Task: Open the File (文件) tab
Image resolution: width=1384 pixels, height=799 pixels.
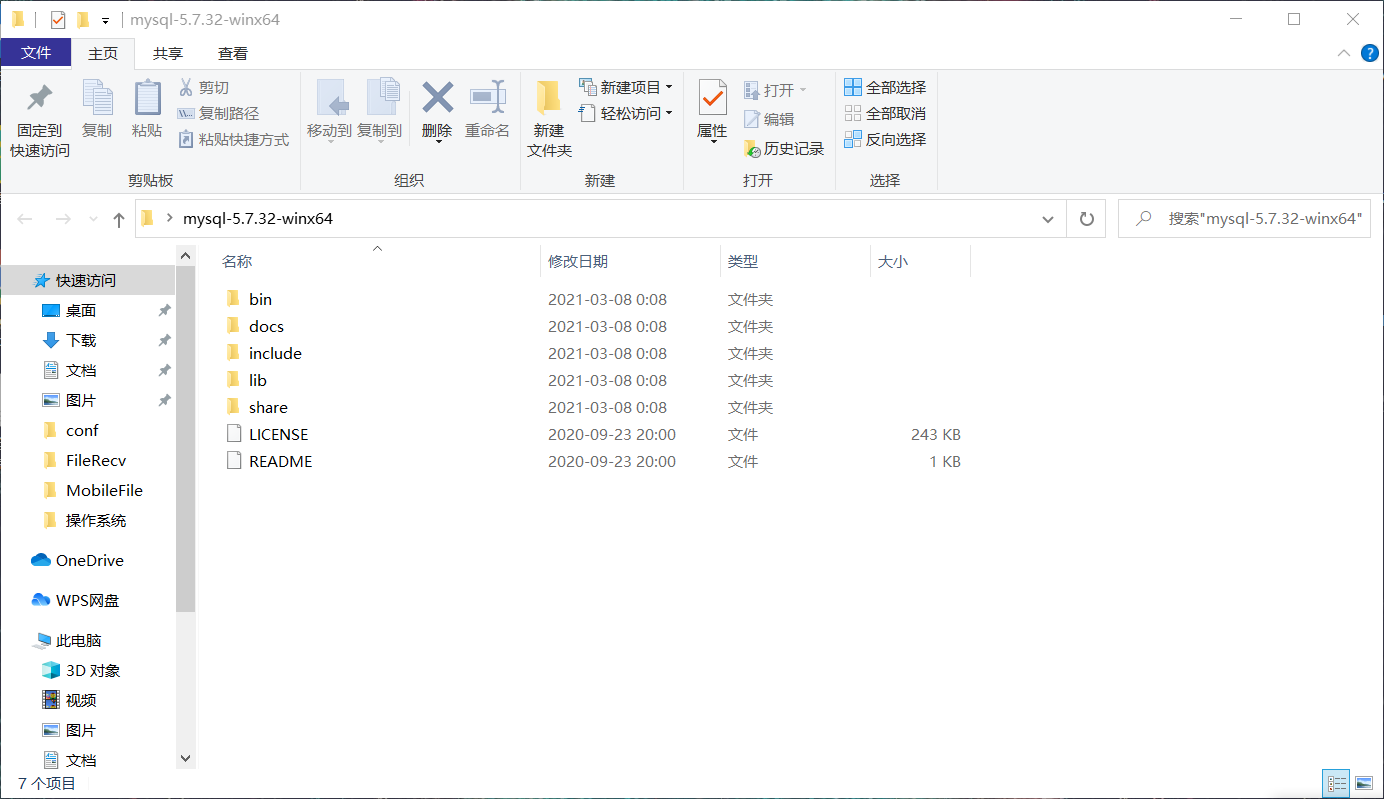Action: 36,53
